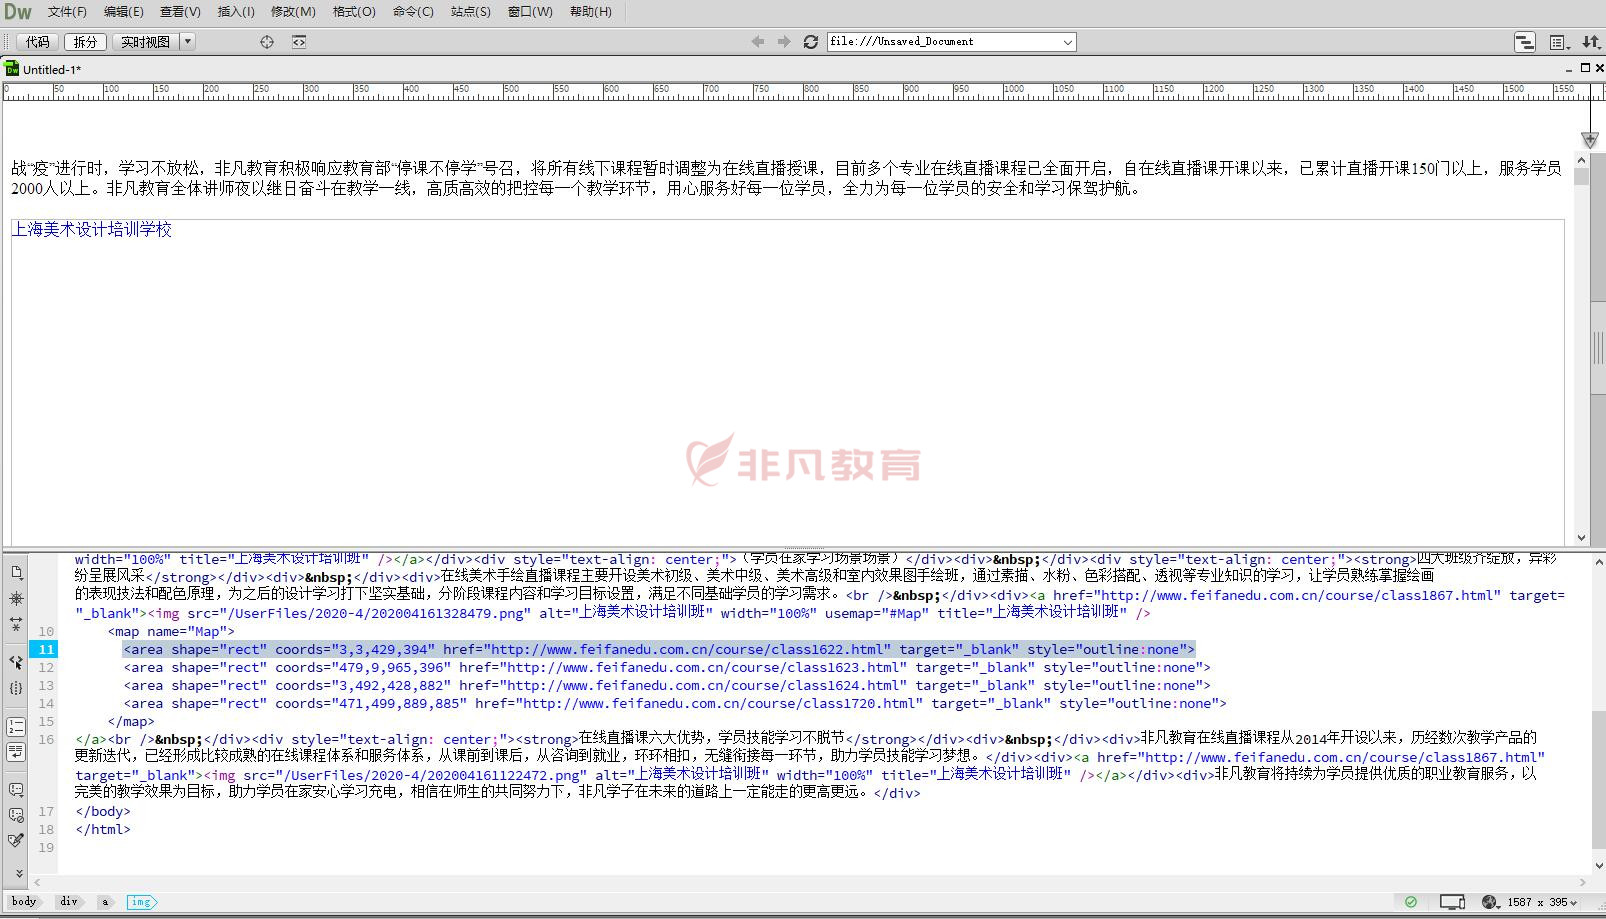Open the file management up-down arrows icon
The width and height of the screenshot is (1606, 919).
click(x=1590, y=42)
